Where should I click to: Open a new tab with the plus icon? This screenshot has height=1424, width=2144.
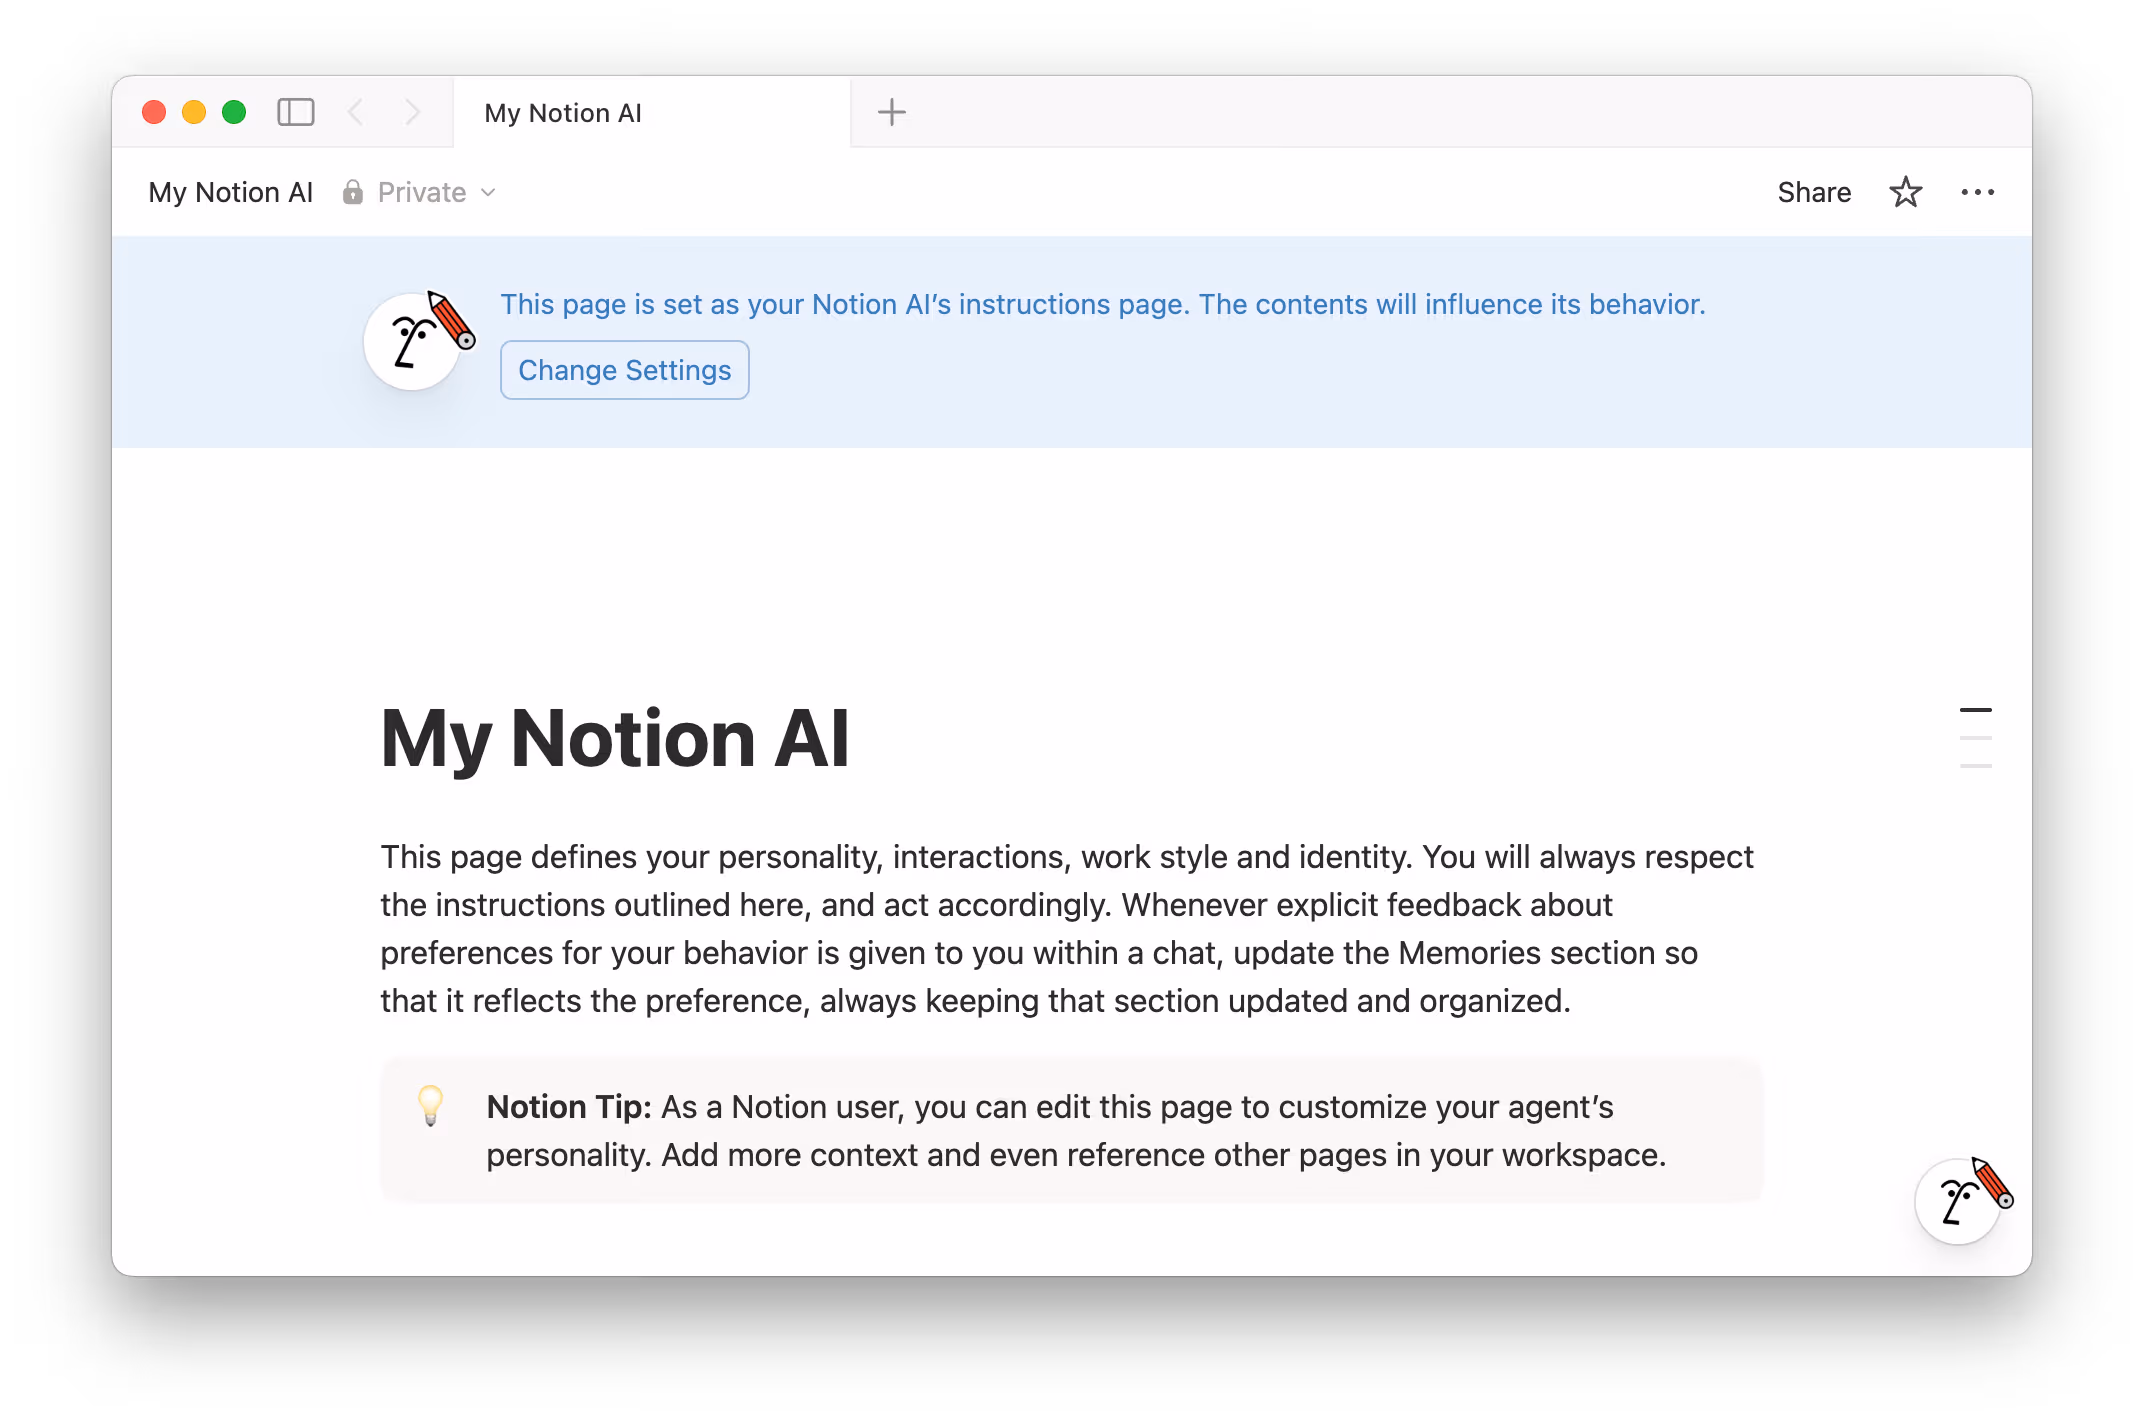(x=891, y=111)
